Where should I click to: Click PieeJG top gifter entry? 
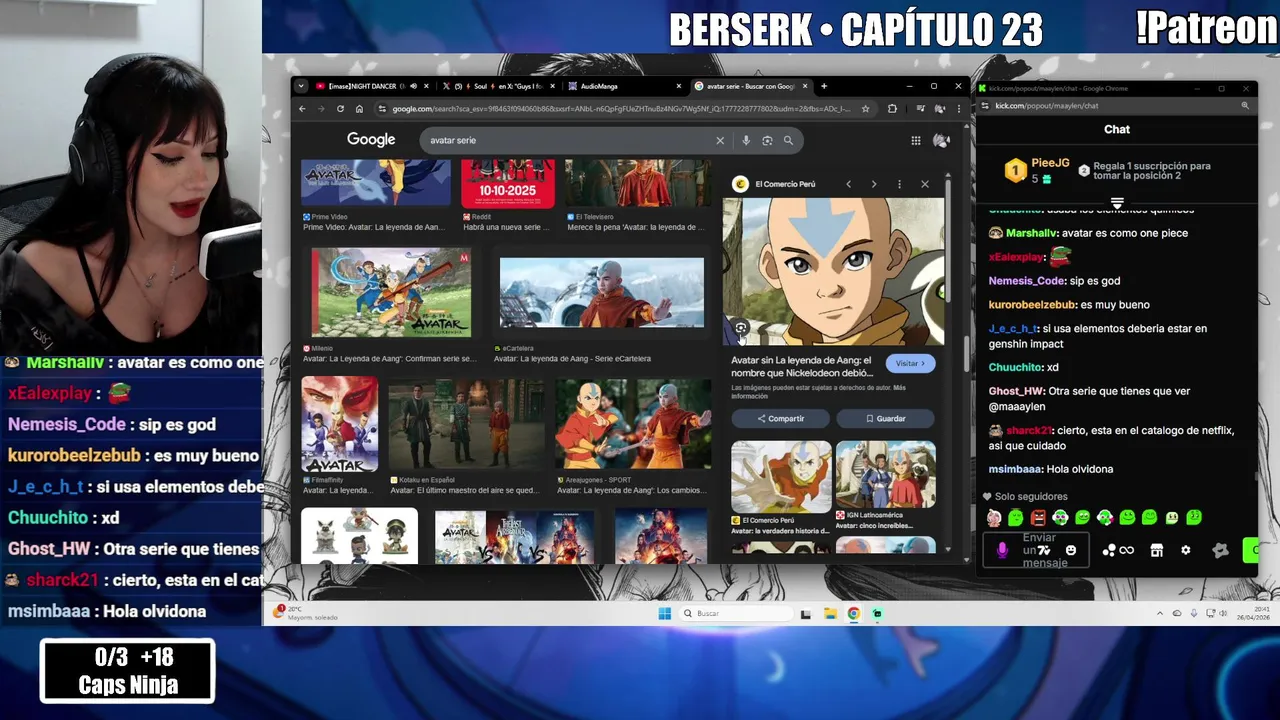[x=1038, y=170]
